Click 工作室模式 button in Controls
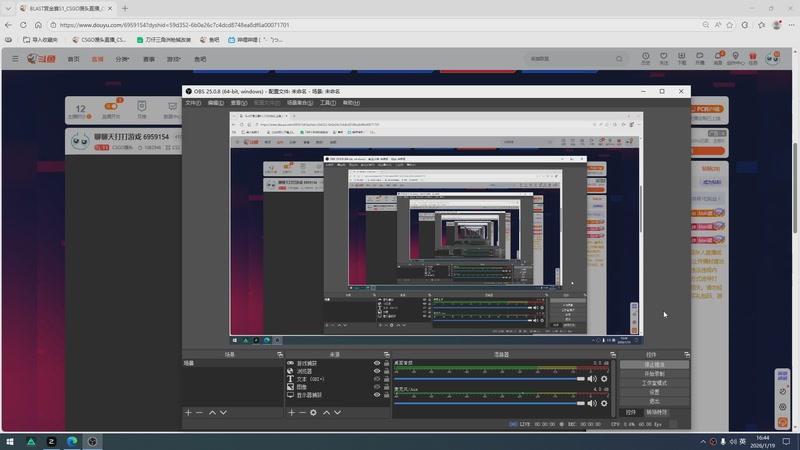 click(654, 383)
